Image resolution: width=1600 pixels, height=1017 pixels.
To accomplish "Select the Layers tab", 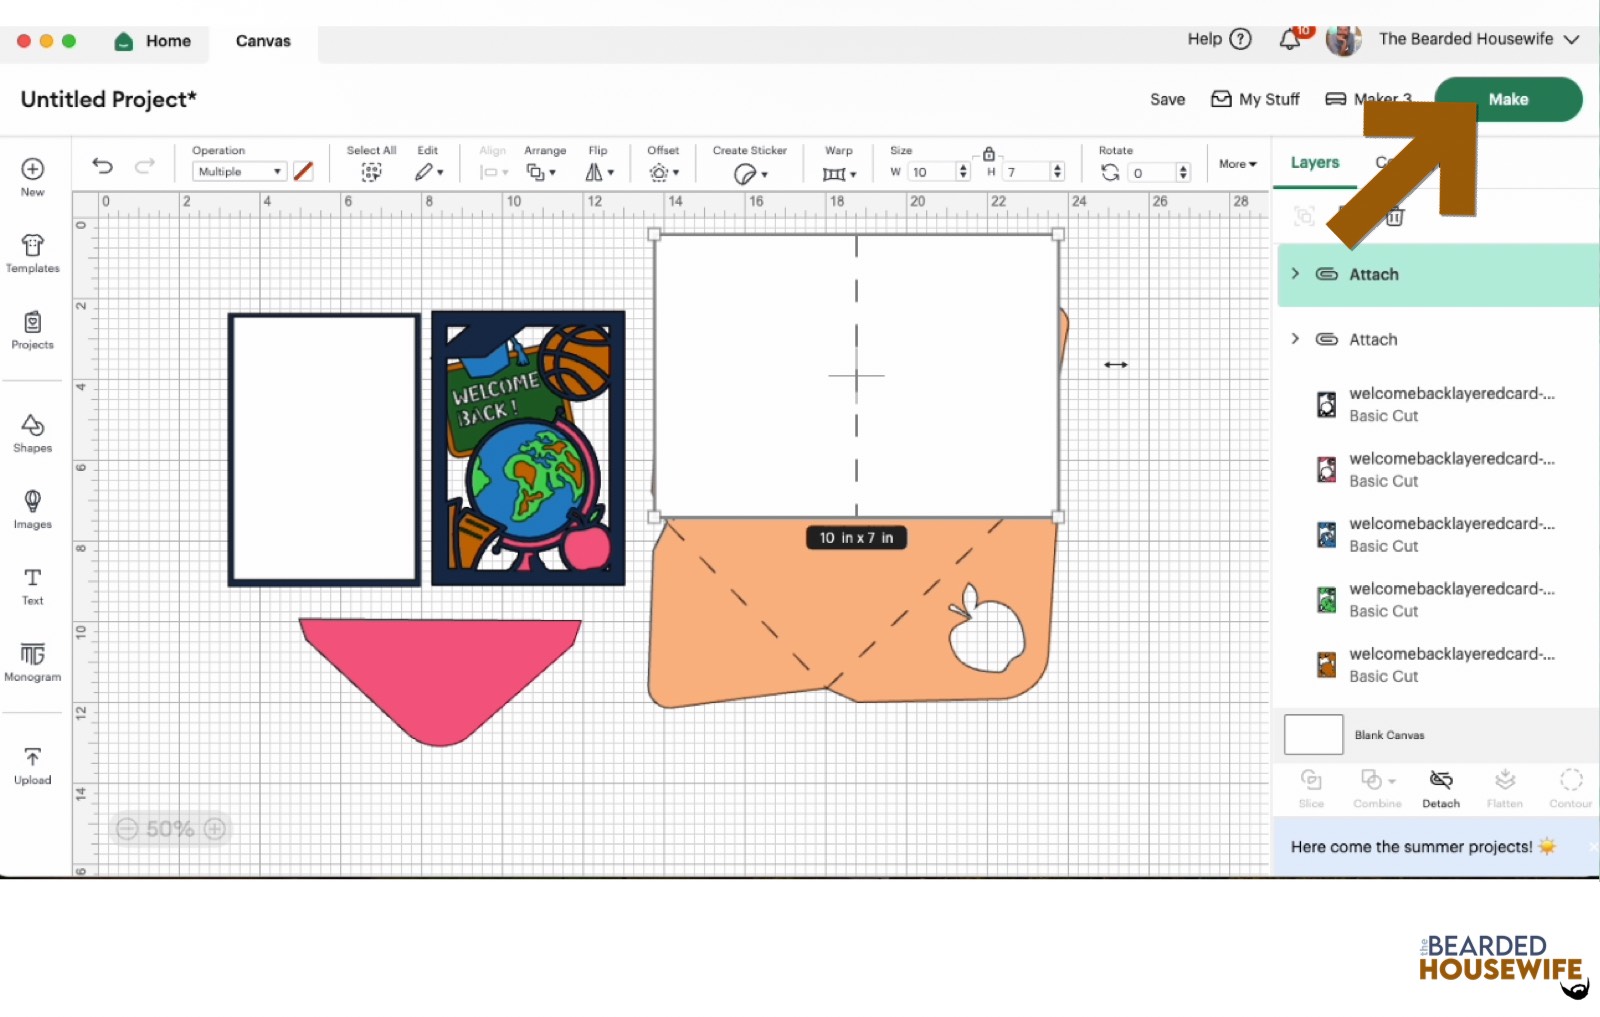I will pos(1314,162).
